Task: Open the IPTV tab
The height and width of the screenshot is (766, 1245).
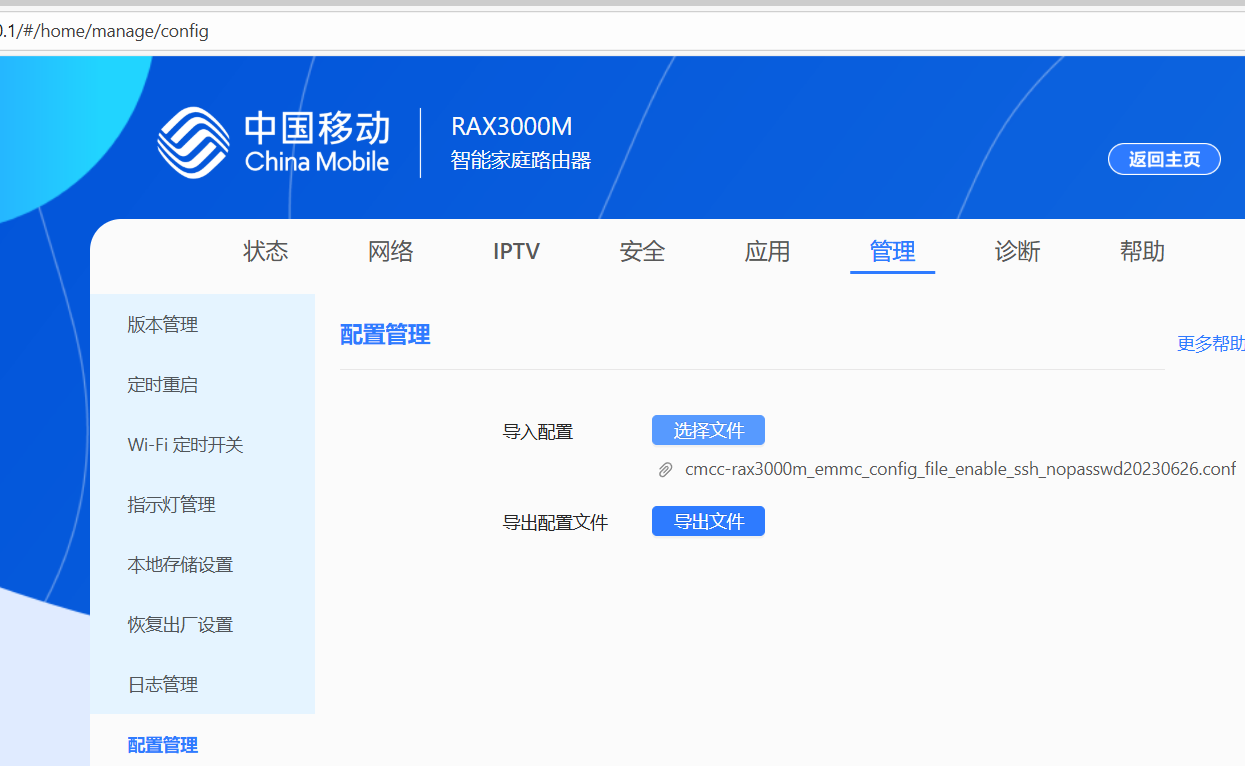Action: point(516,251)
